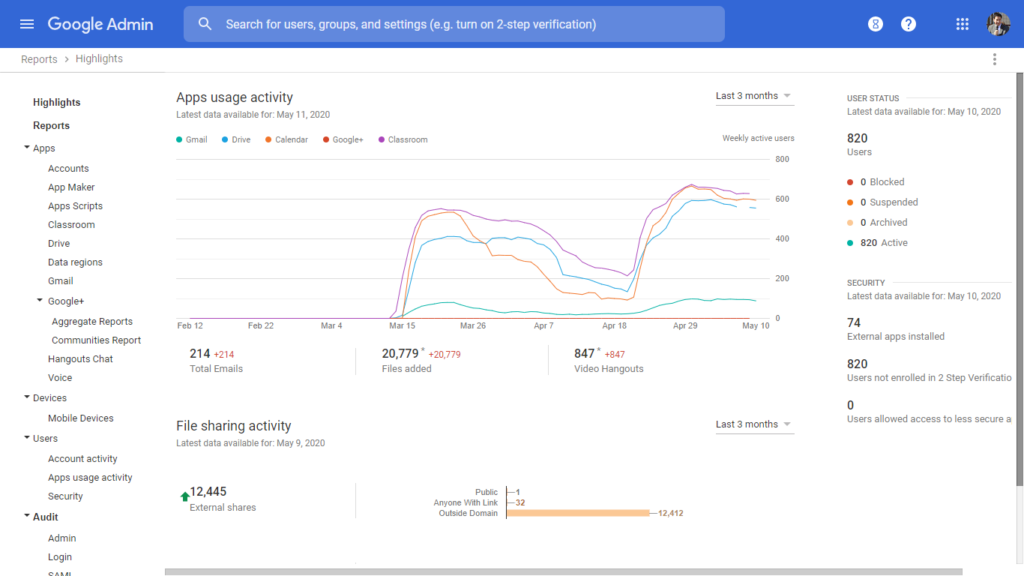Open the Drive report in sidebar

59,244
